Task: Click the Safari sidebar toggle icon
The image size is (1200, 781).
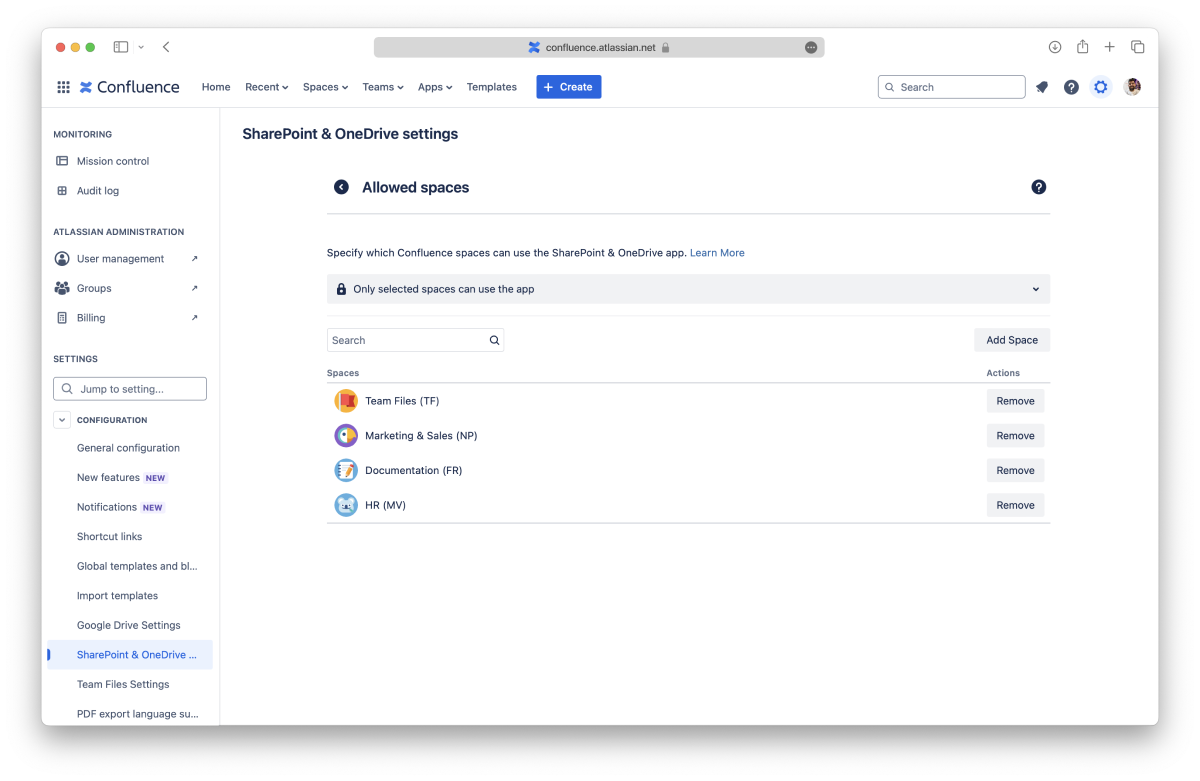Action: click(x=121, y=47)
